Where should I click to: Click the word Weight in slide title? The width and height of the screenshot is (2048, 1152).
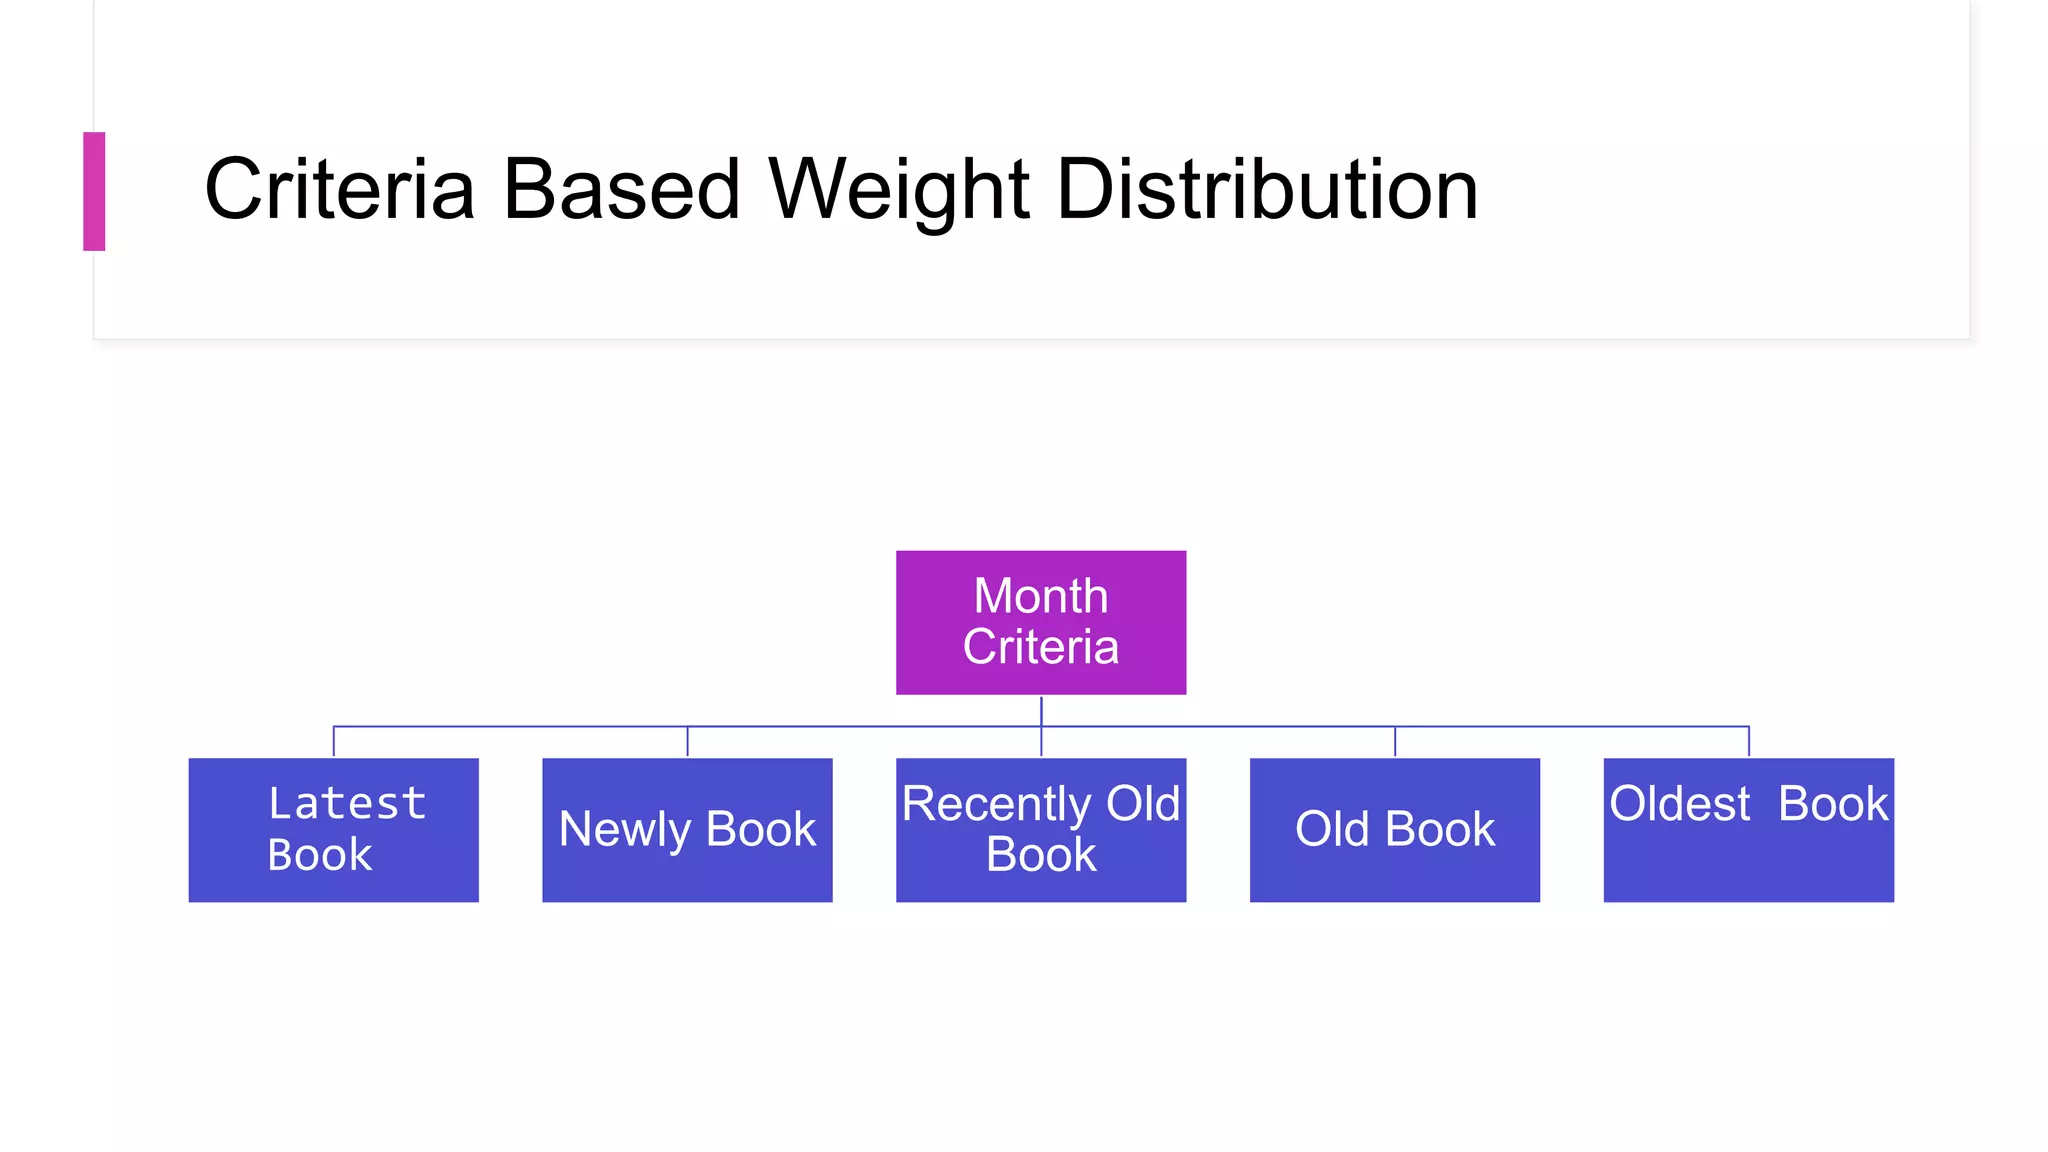pos(898,189)
